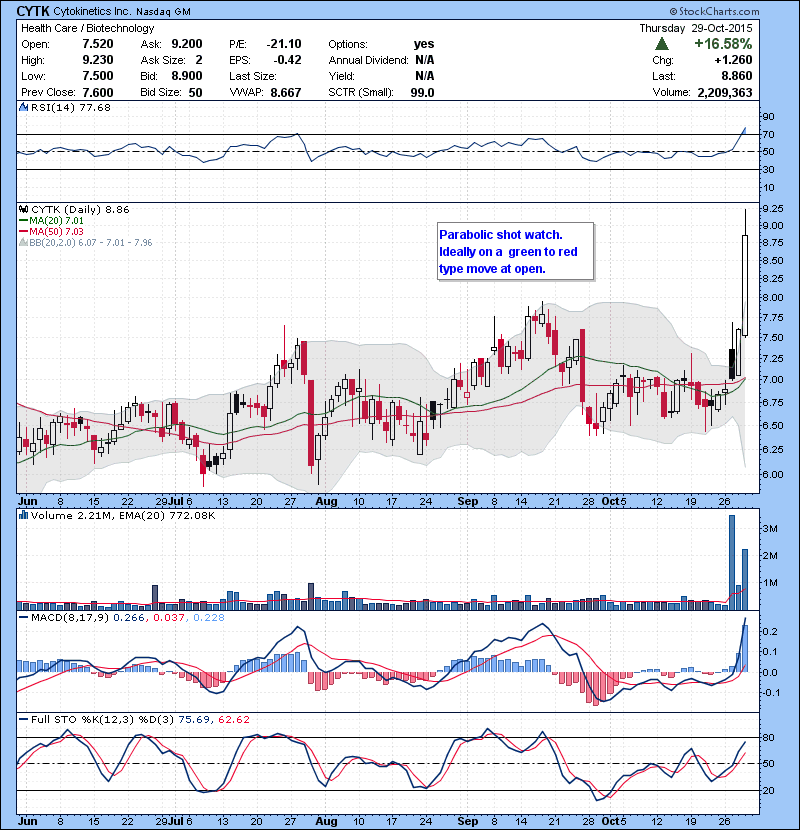Click the tallest 3M volume bar

[x=732, y=562]
